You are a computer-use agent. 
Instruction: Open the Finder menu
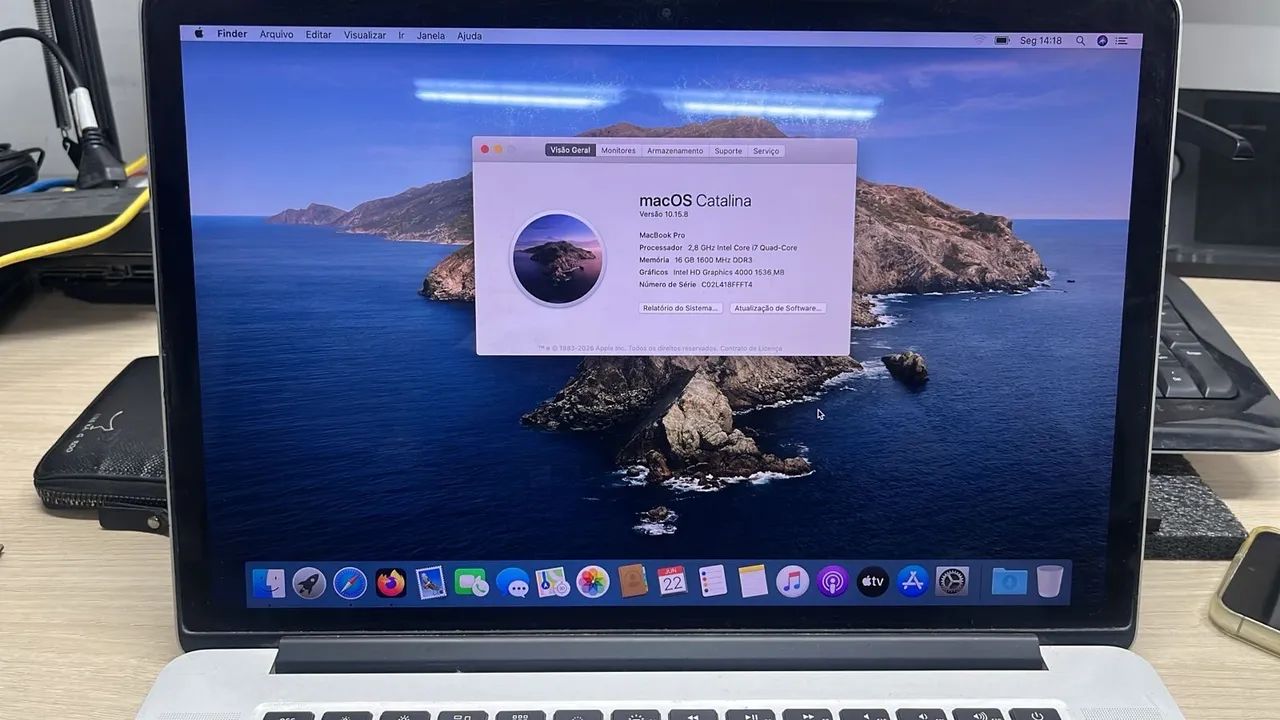[x=232, y=34]
